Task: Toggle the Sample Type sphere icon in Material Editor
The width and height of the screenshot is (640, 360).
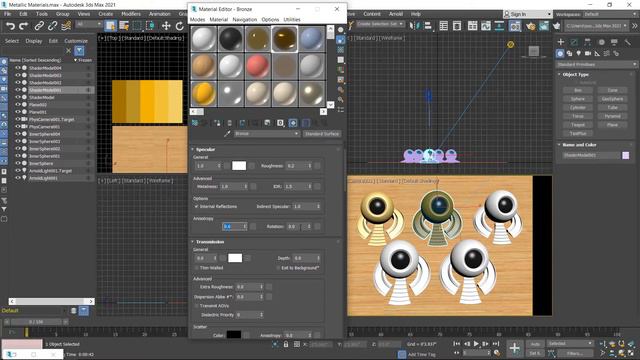Action: [341, 30]
